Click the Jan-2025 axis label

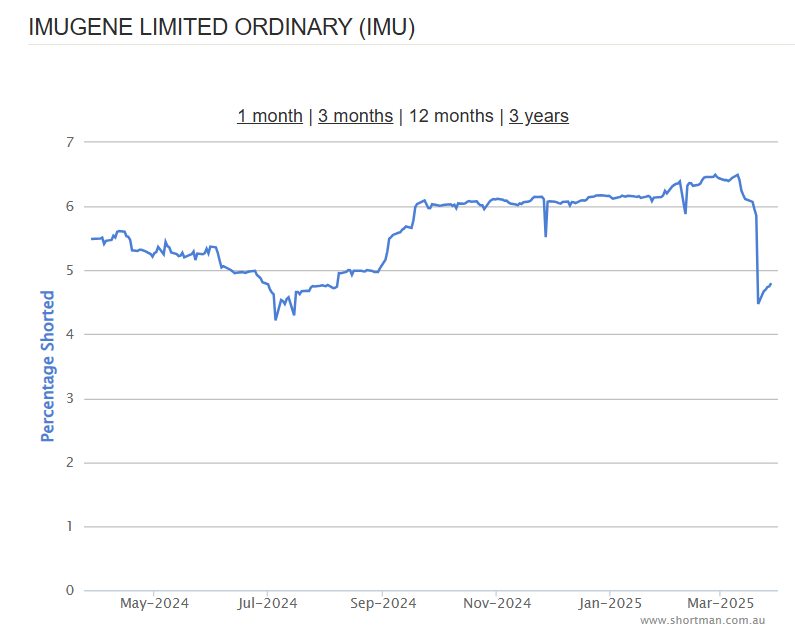point(610,603)
